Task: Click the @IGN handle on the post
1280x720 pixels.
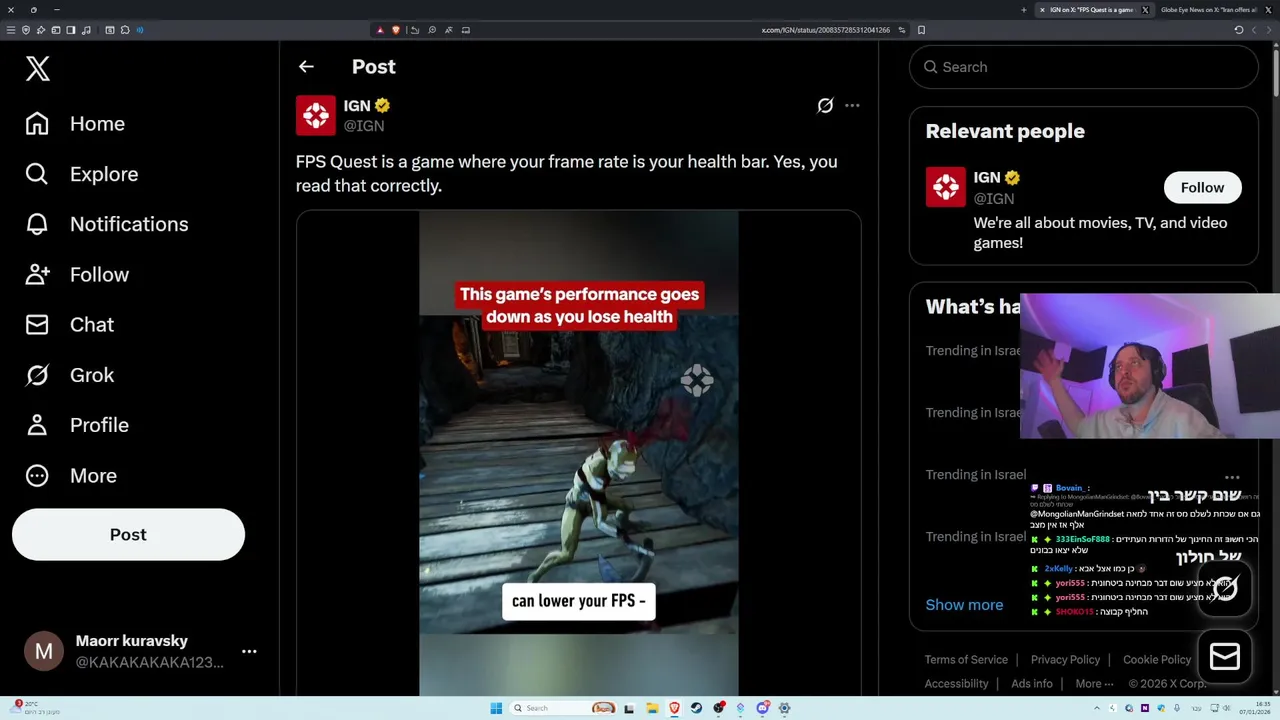Action: 364,126
